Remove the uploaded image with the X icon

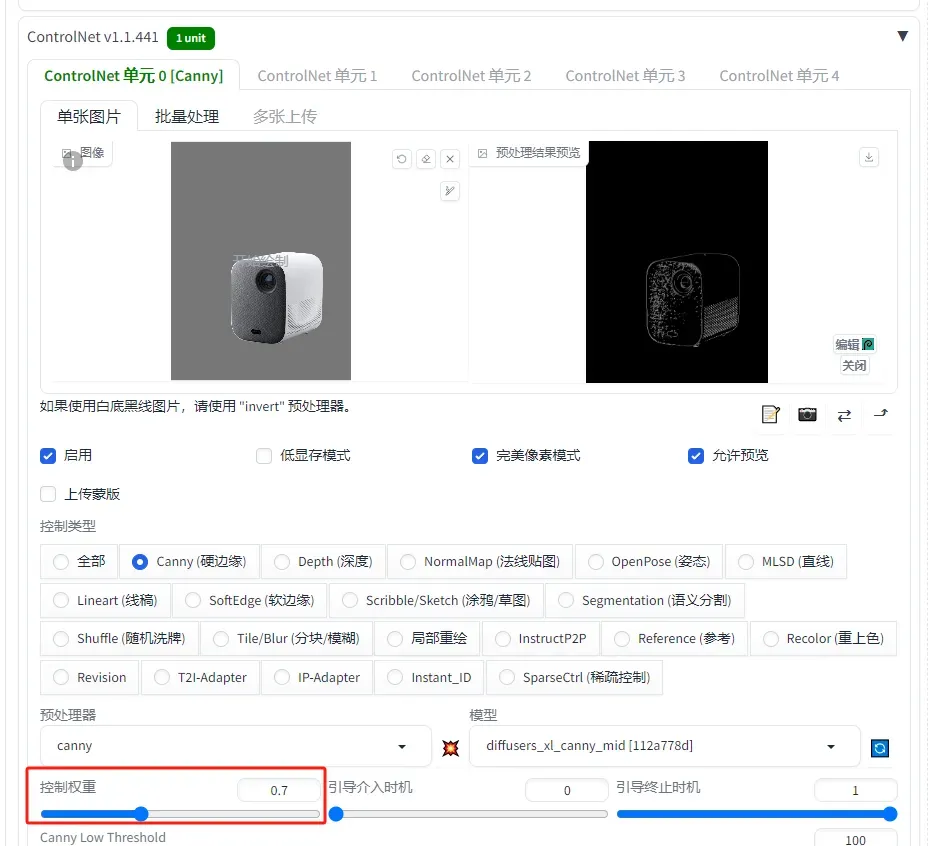point(450,159)
